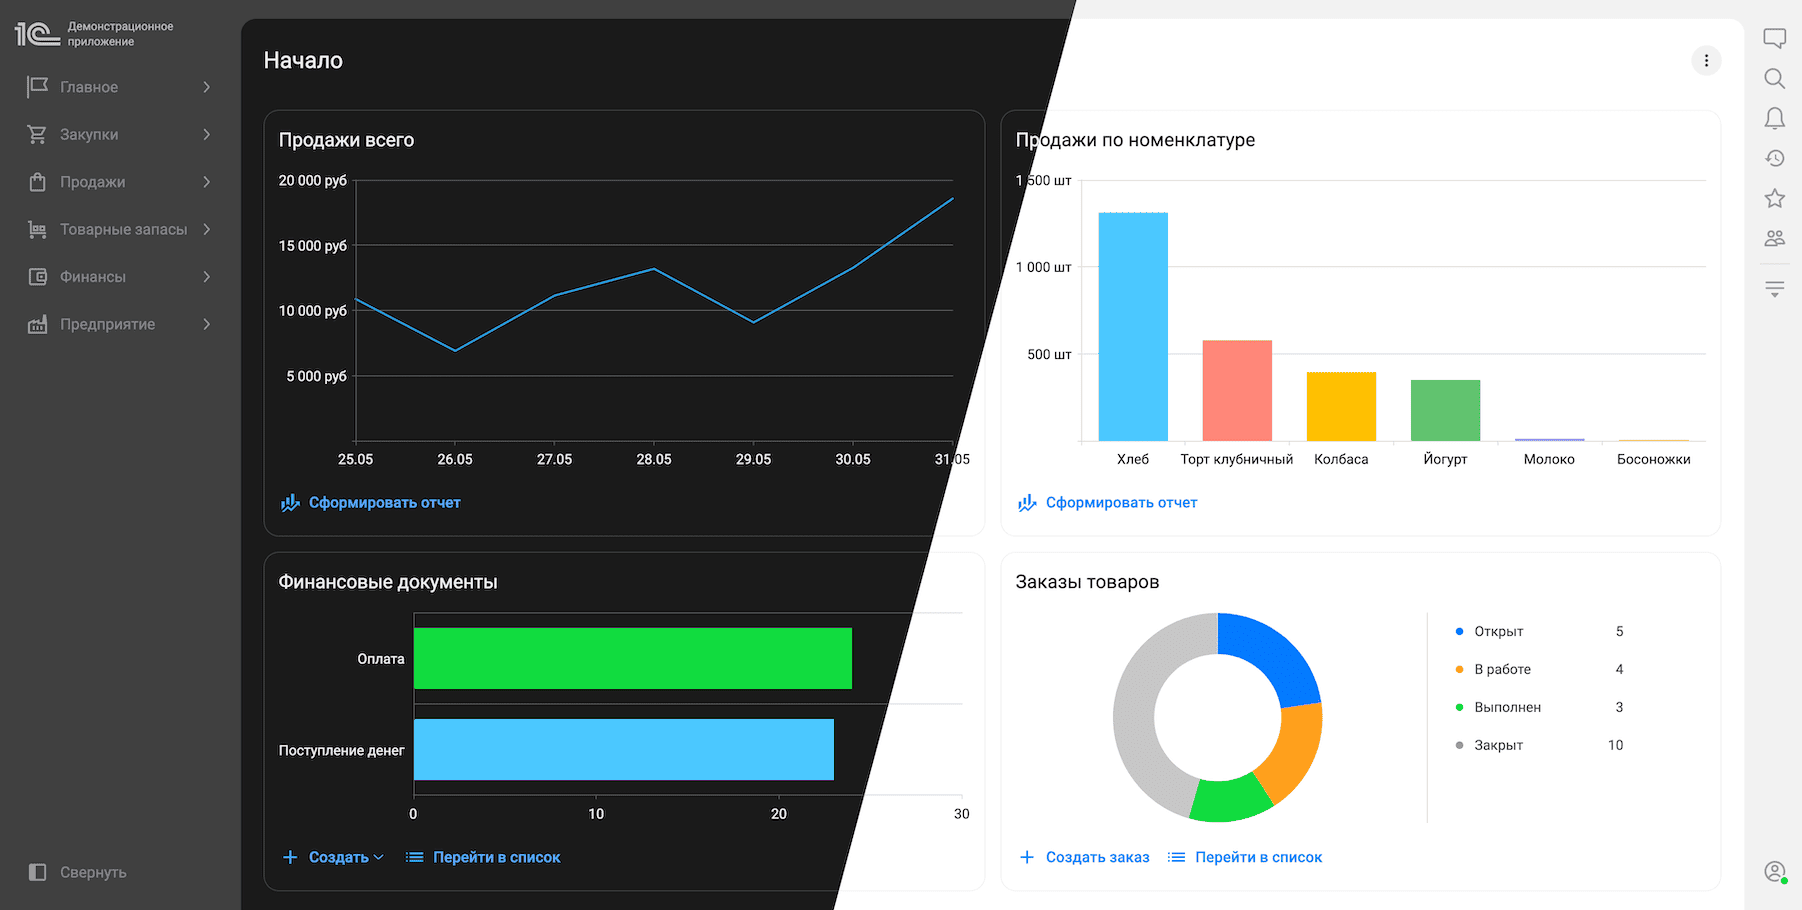Select the Продажи menu item

[x=92, y=182]
